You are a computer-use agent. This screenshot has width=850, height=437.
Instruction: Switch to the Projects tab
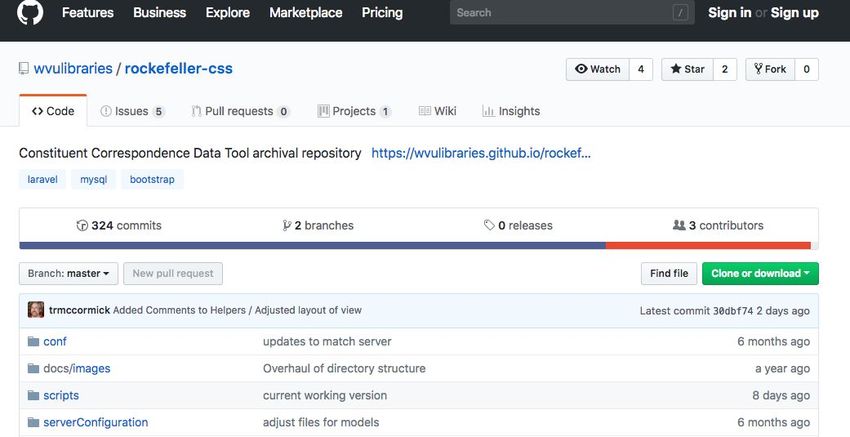pyautogui.click(x=354, y=111)
